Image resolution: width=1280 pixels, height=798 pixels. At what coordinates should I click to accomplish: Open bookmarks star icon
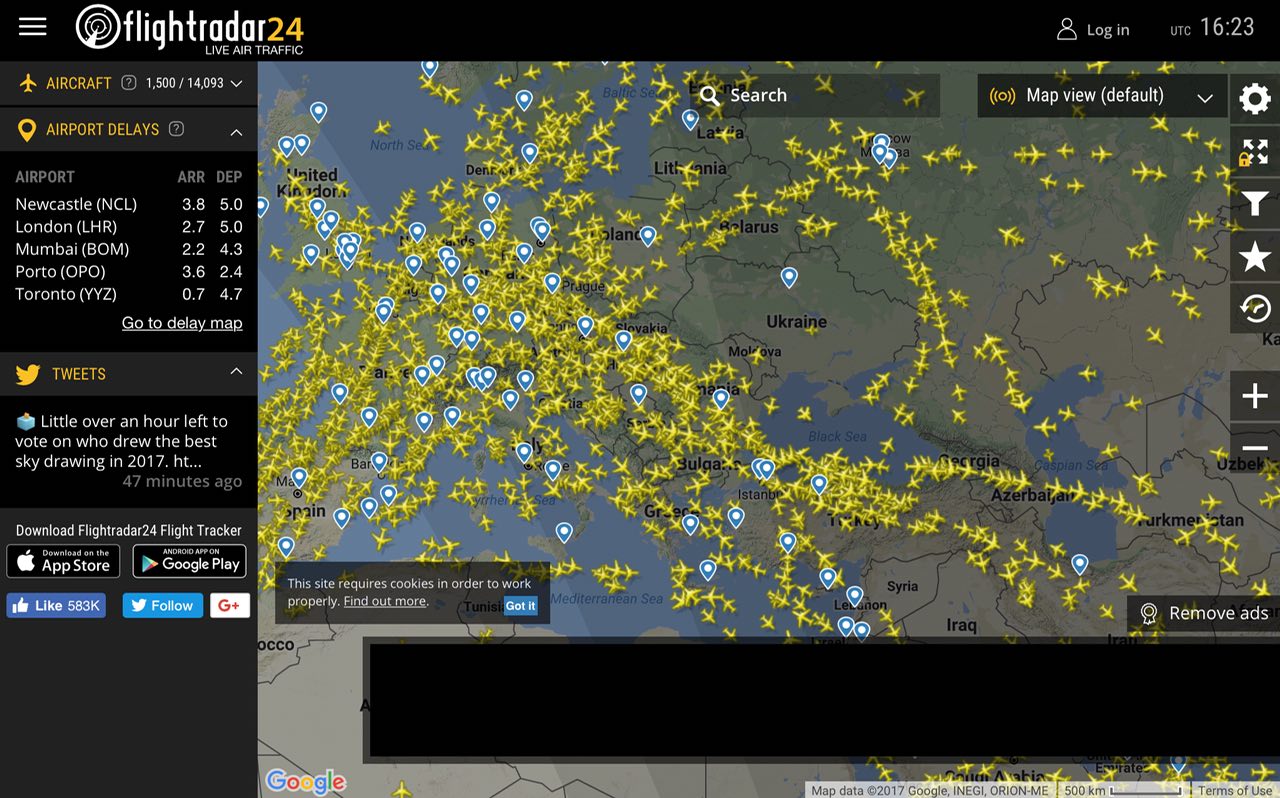[x=1254, y=257]
